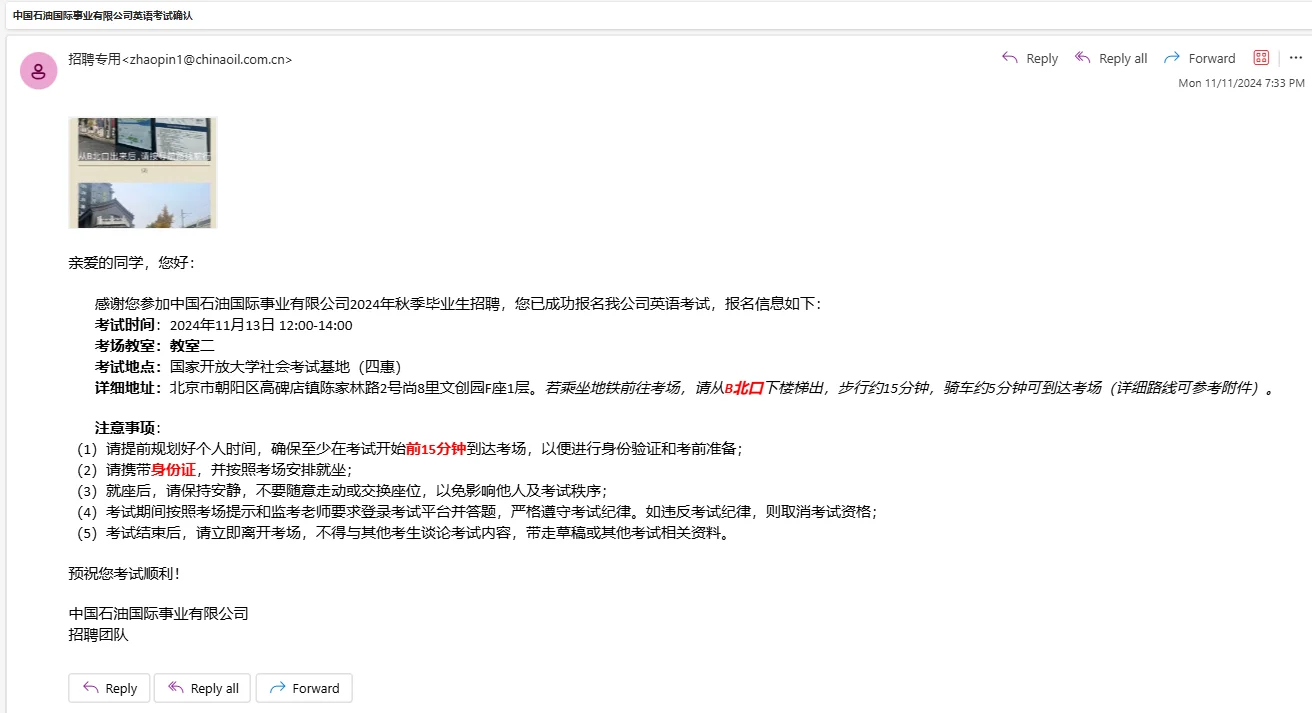Click sender address zhaopin1@chinaoil.com.cn

[x=206, y=59]
